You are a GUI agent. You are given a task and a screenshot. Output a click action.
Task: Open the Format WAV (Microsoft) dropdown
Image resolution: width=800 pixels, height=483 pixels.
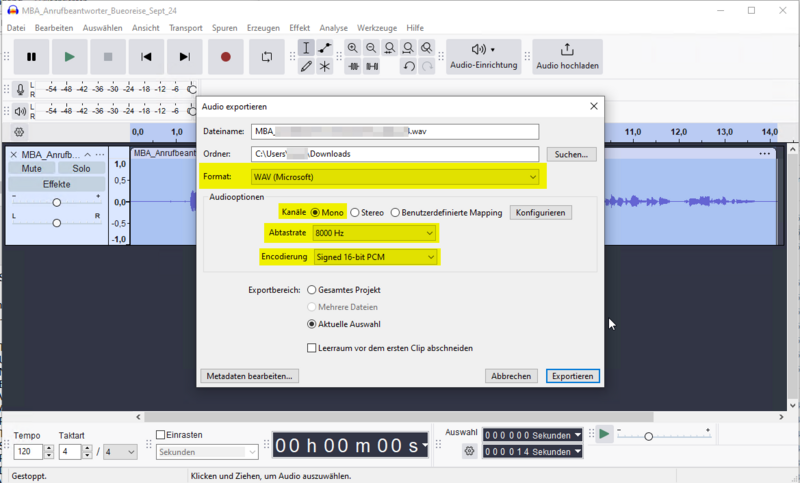click(x=395, y=177)
